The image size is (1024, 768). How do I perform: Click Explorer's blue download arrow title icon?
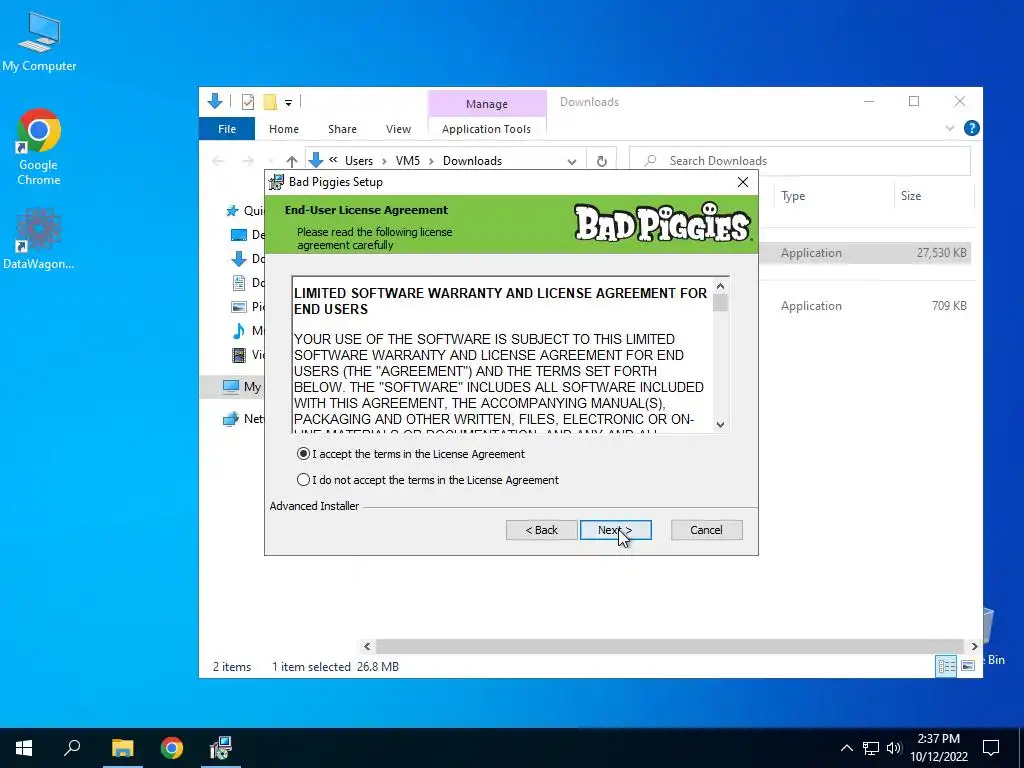(215, 101)
